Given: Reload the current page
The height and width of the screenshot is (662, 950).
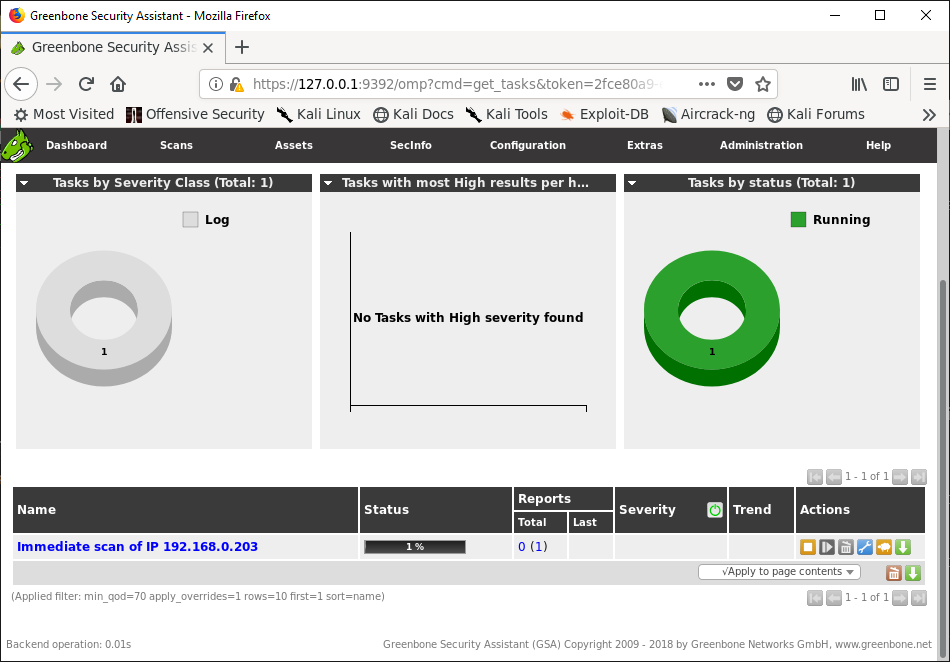Looking at the screenshot, I should coord(87,84).
